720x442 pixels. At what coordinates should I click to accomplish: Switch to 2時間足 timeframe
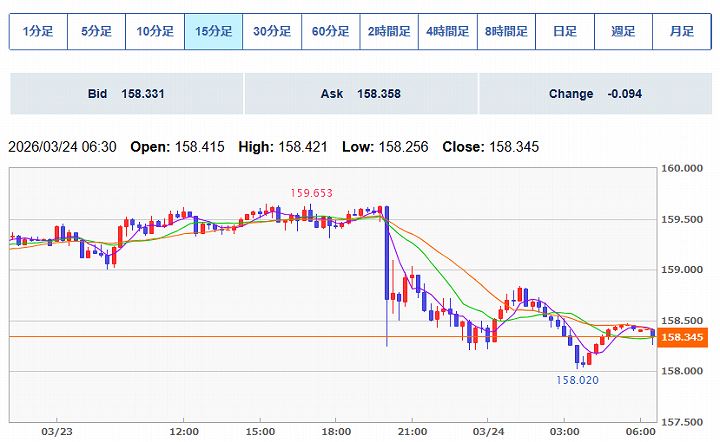point(389,31)
